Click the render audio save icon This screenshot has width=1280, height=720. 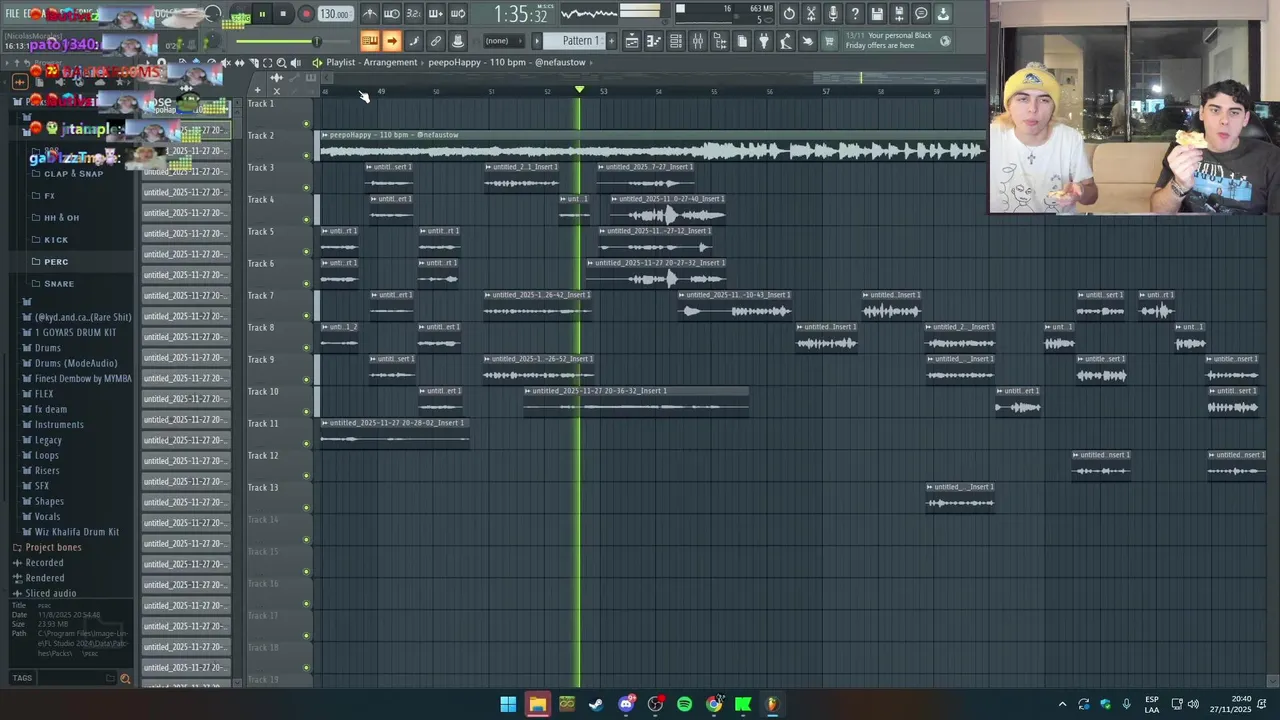[899, 14]
